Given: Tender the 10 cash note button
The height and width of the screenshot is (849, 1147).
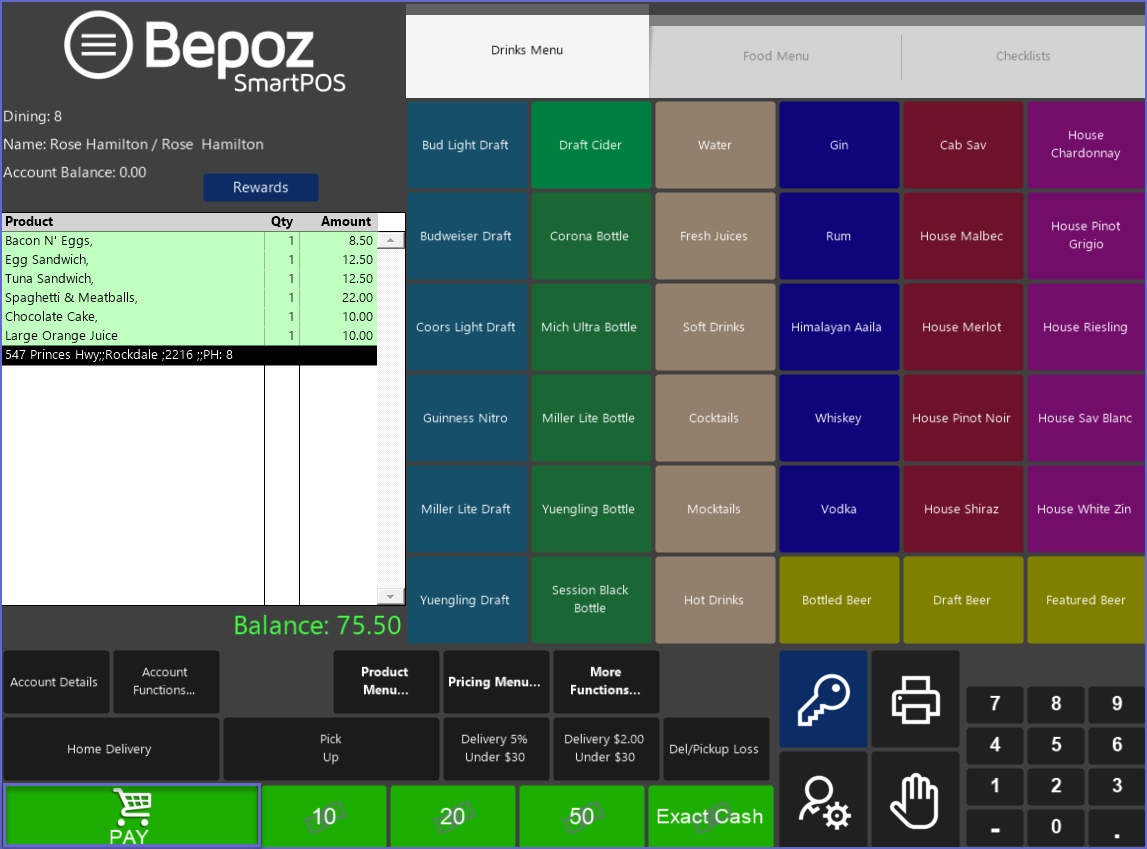Looking at the screenshot, I should tap(324, 816).
